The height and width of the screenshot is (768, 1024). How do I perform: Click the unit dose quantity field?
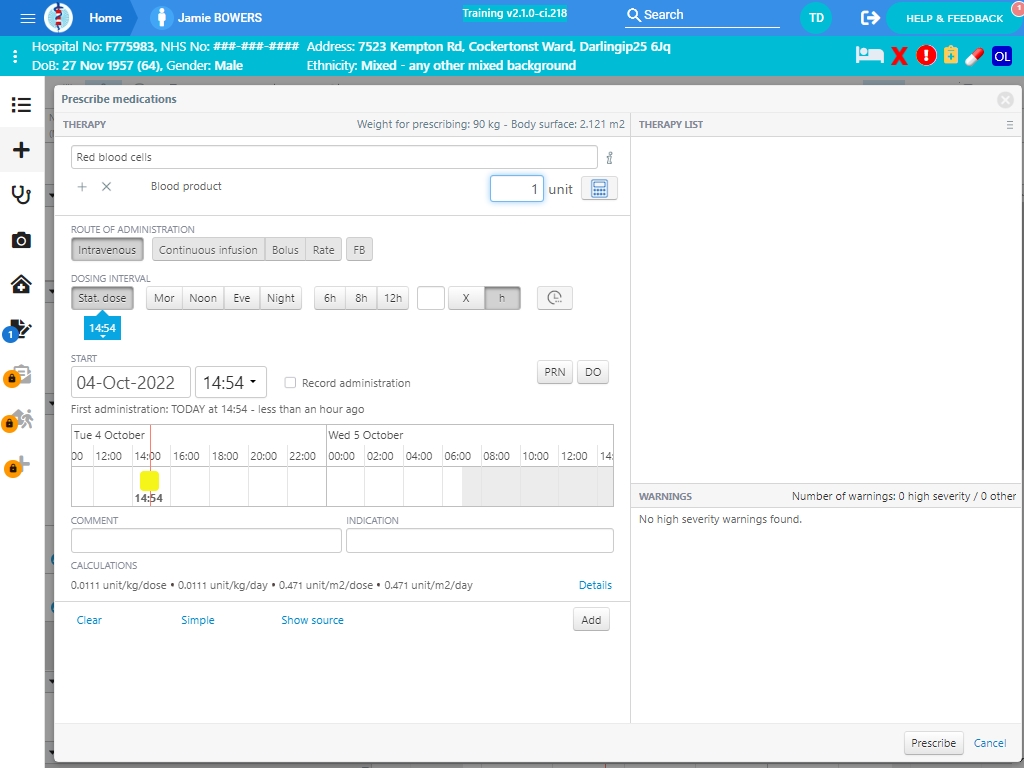coord(517,189)
